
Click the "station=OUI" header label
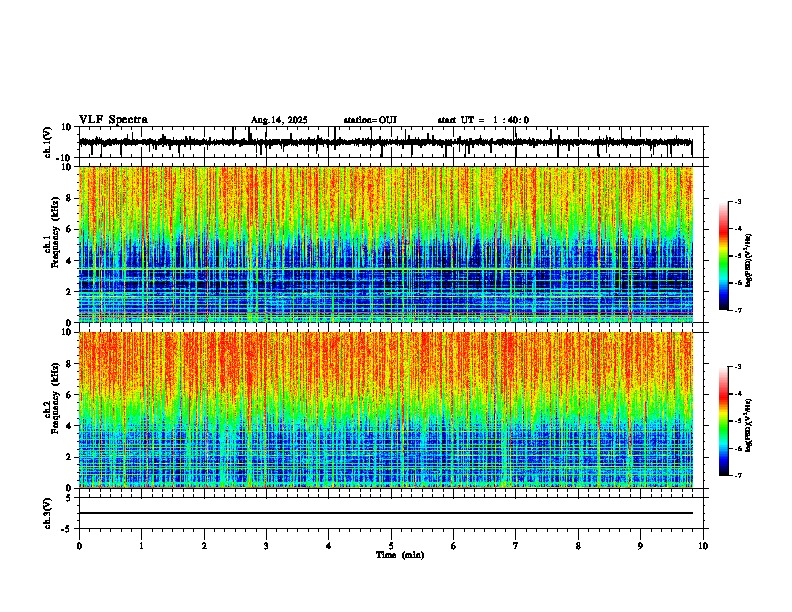click(x=370, y=120)
